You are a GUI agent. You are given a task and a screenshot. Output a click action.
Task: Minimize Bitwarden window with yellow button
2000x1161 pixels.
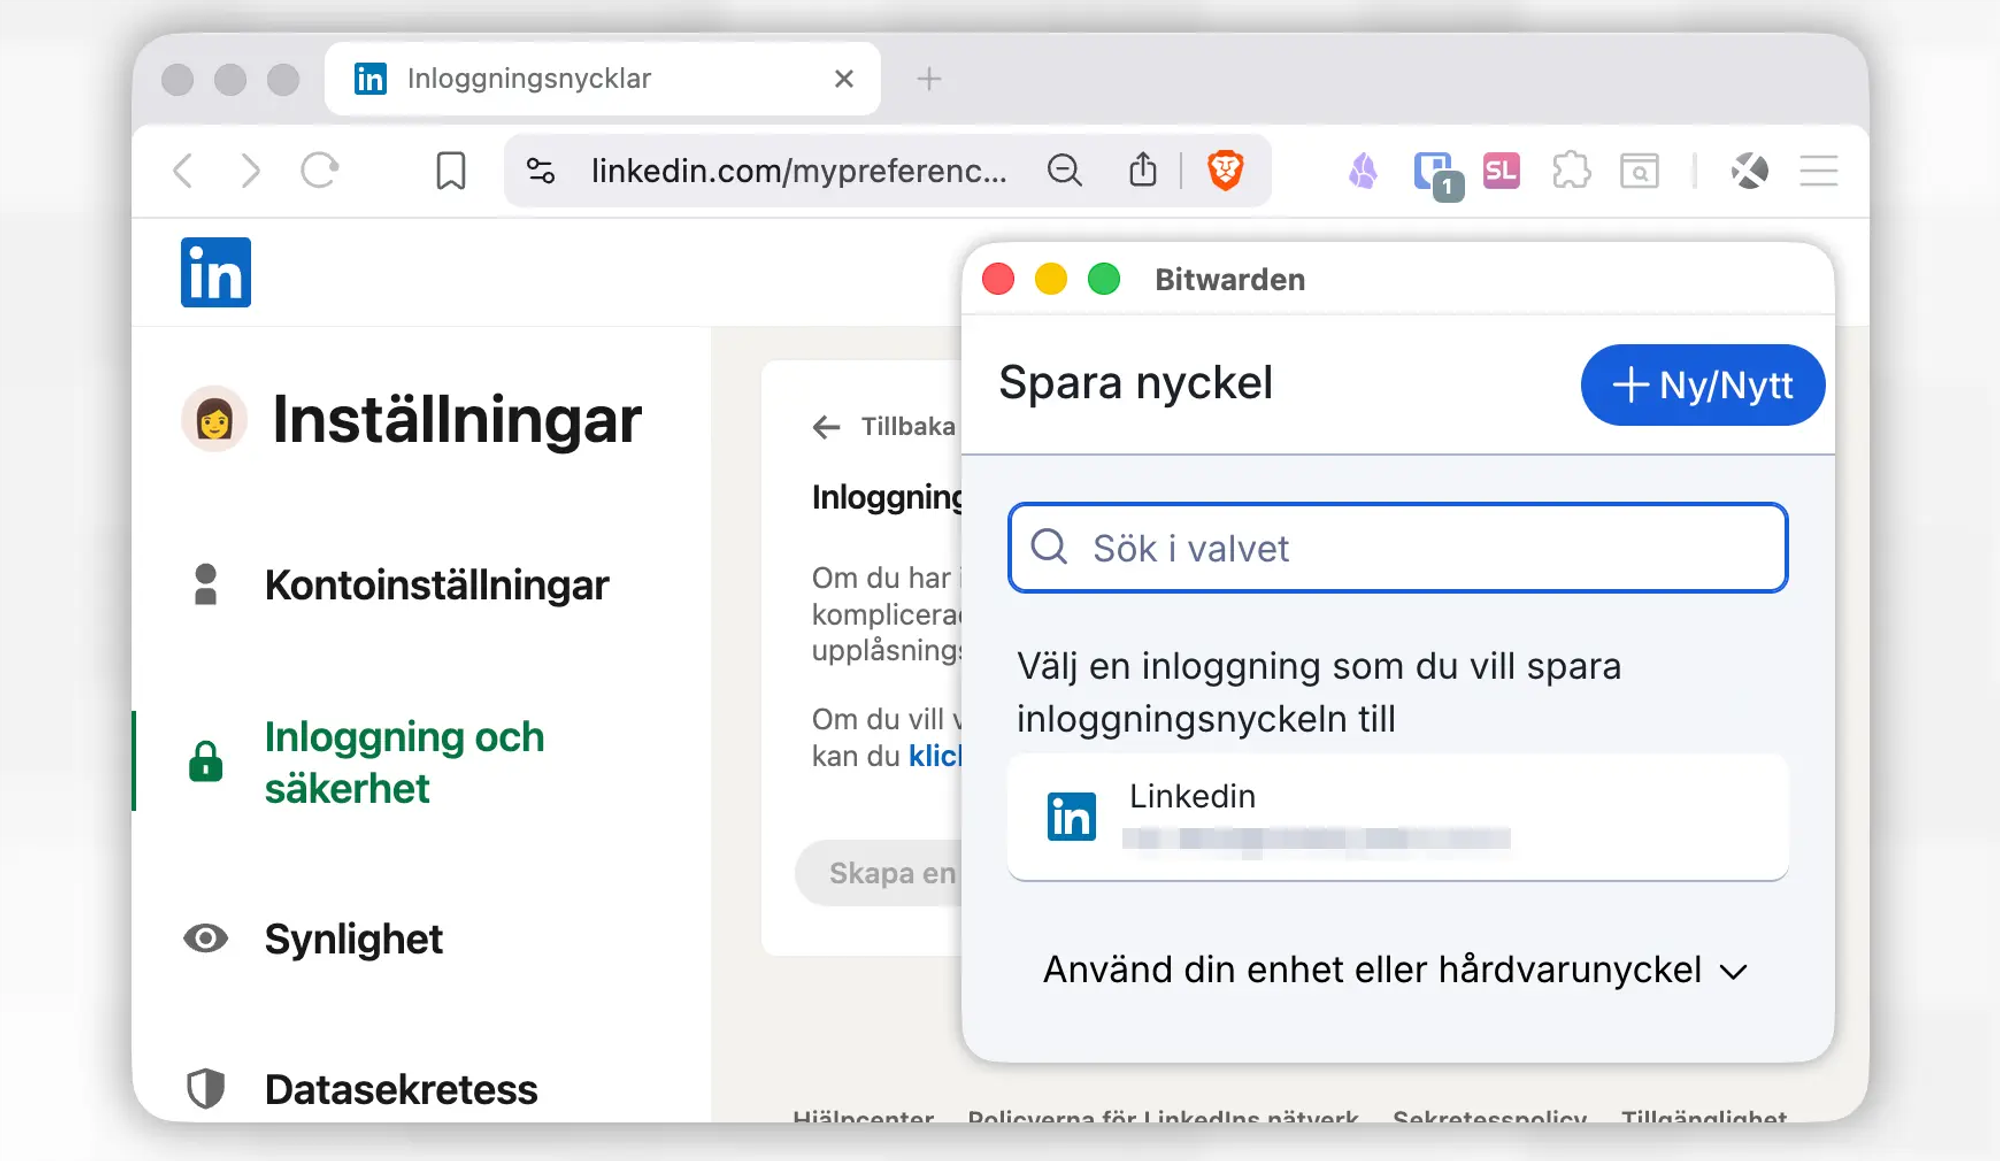(x=1051, y=279)
